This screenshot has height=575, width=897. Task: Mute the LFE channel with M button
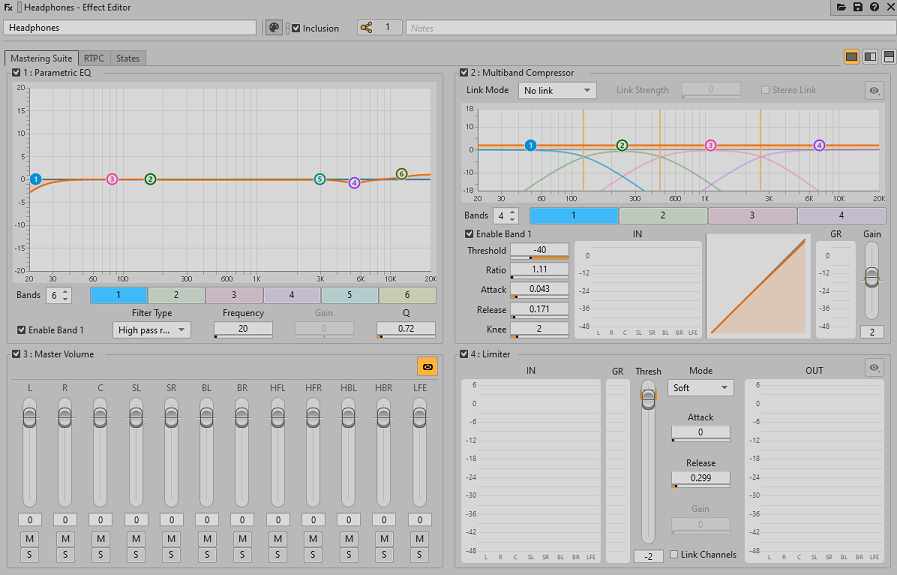[420, 539]
